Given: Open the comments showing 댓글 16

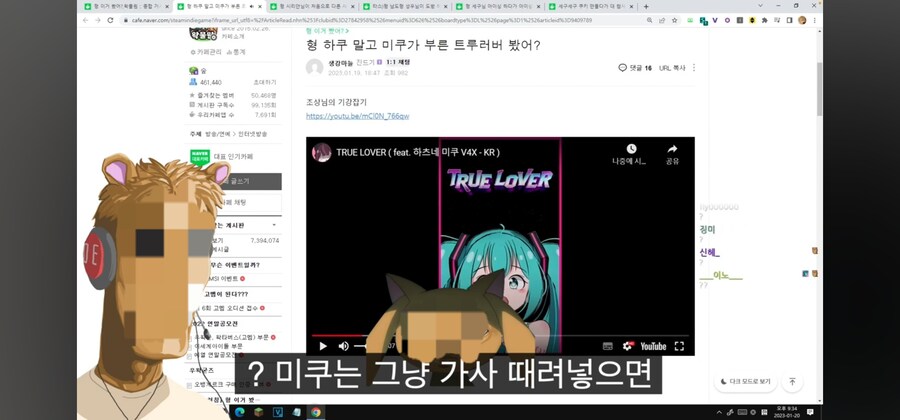Looking at the screenshot, I should 635,68.
